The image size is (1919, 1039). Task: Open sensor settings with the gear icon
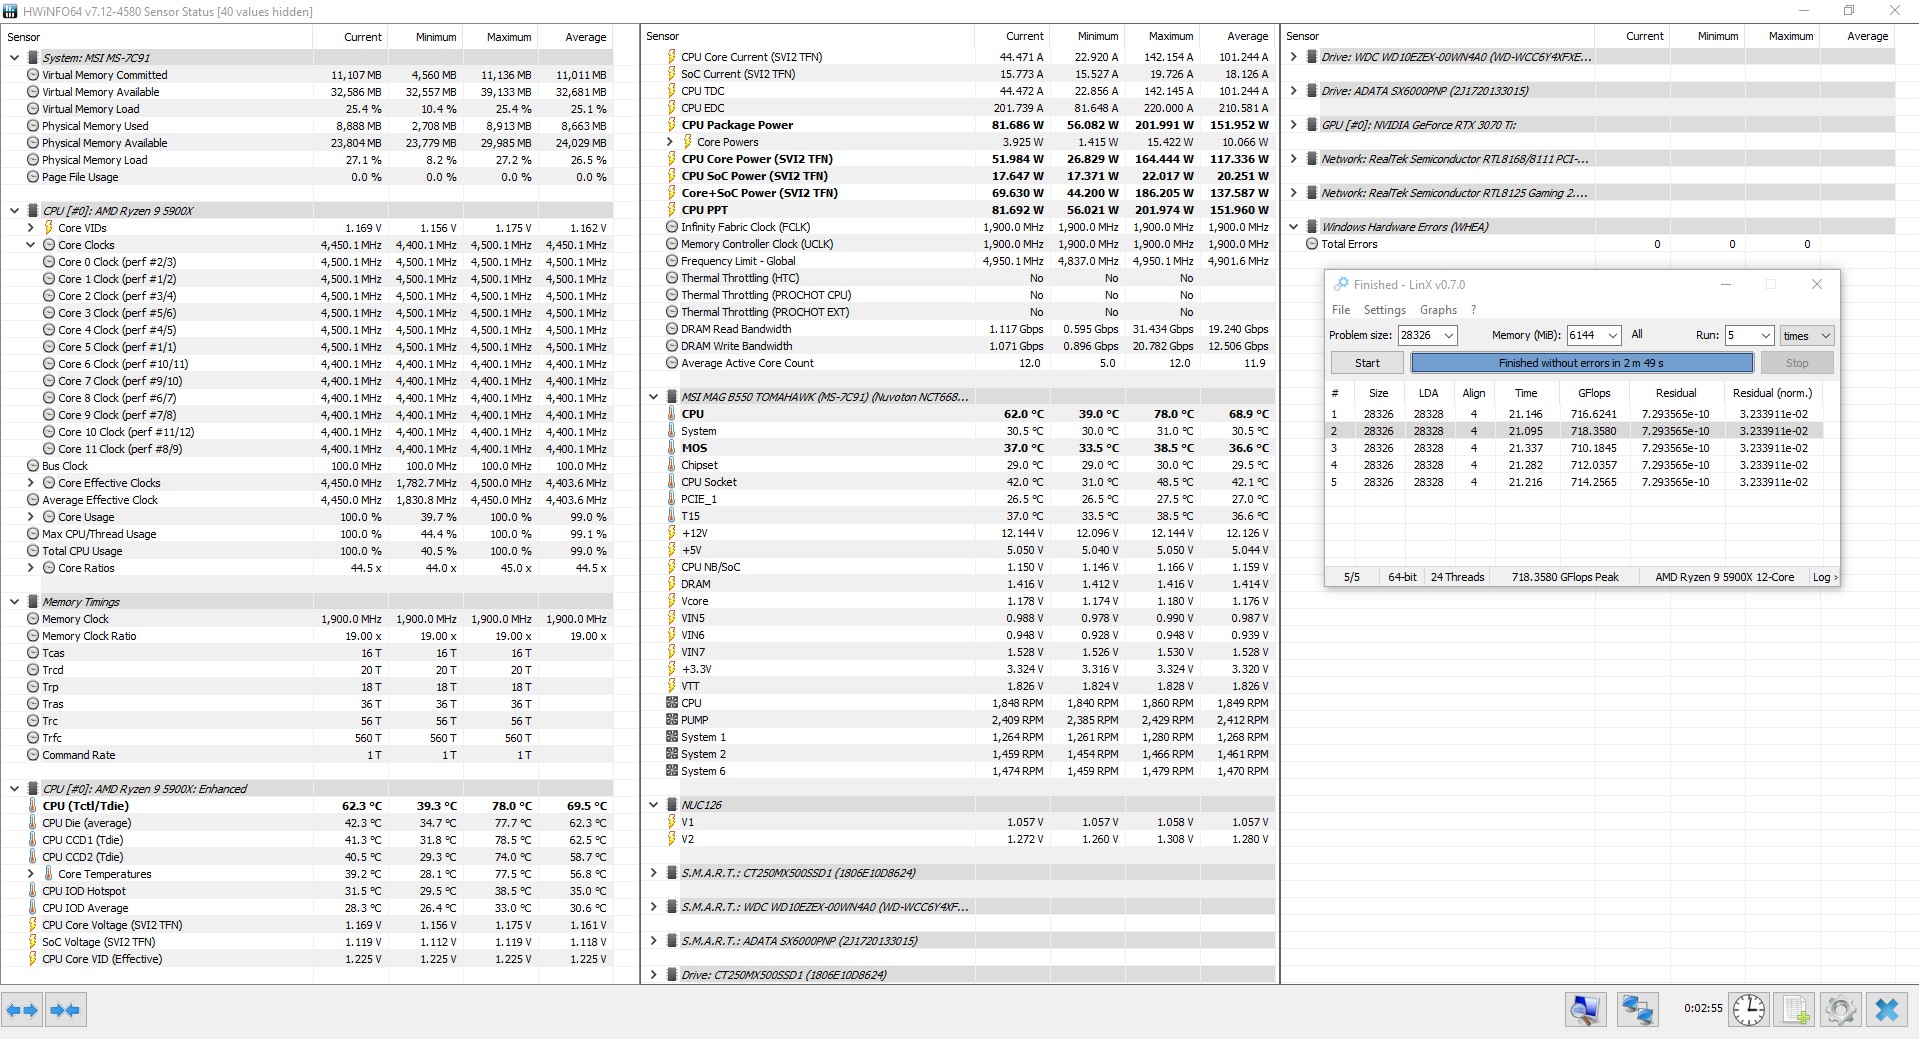point(1841,1010)
